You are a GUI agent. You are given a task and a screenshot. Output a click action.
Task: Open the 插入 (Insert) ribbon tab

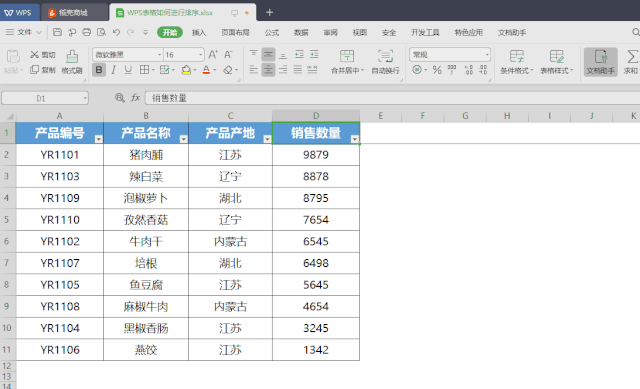click(199, 33)
